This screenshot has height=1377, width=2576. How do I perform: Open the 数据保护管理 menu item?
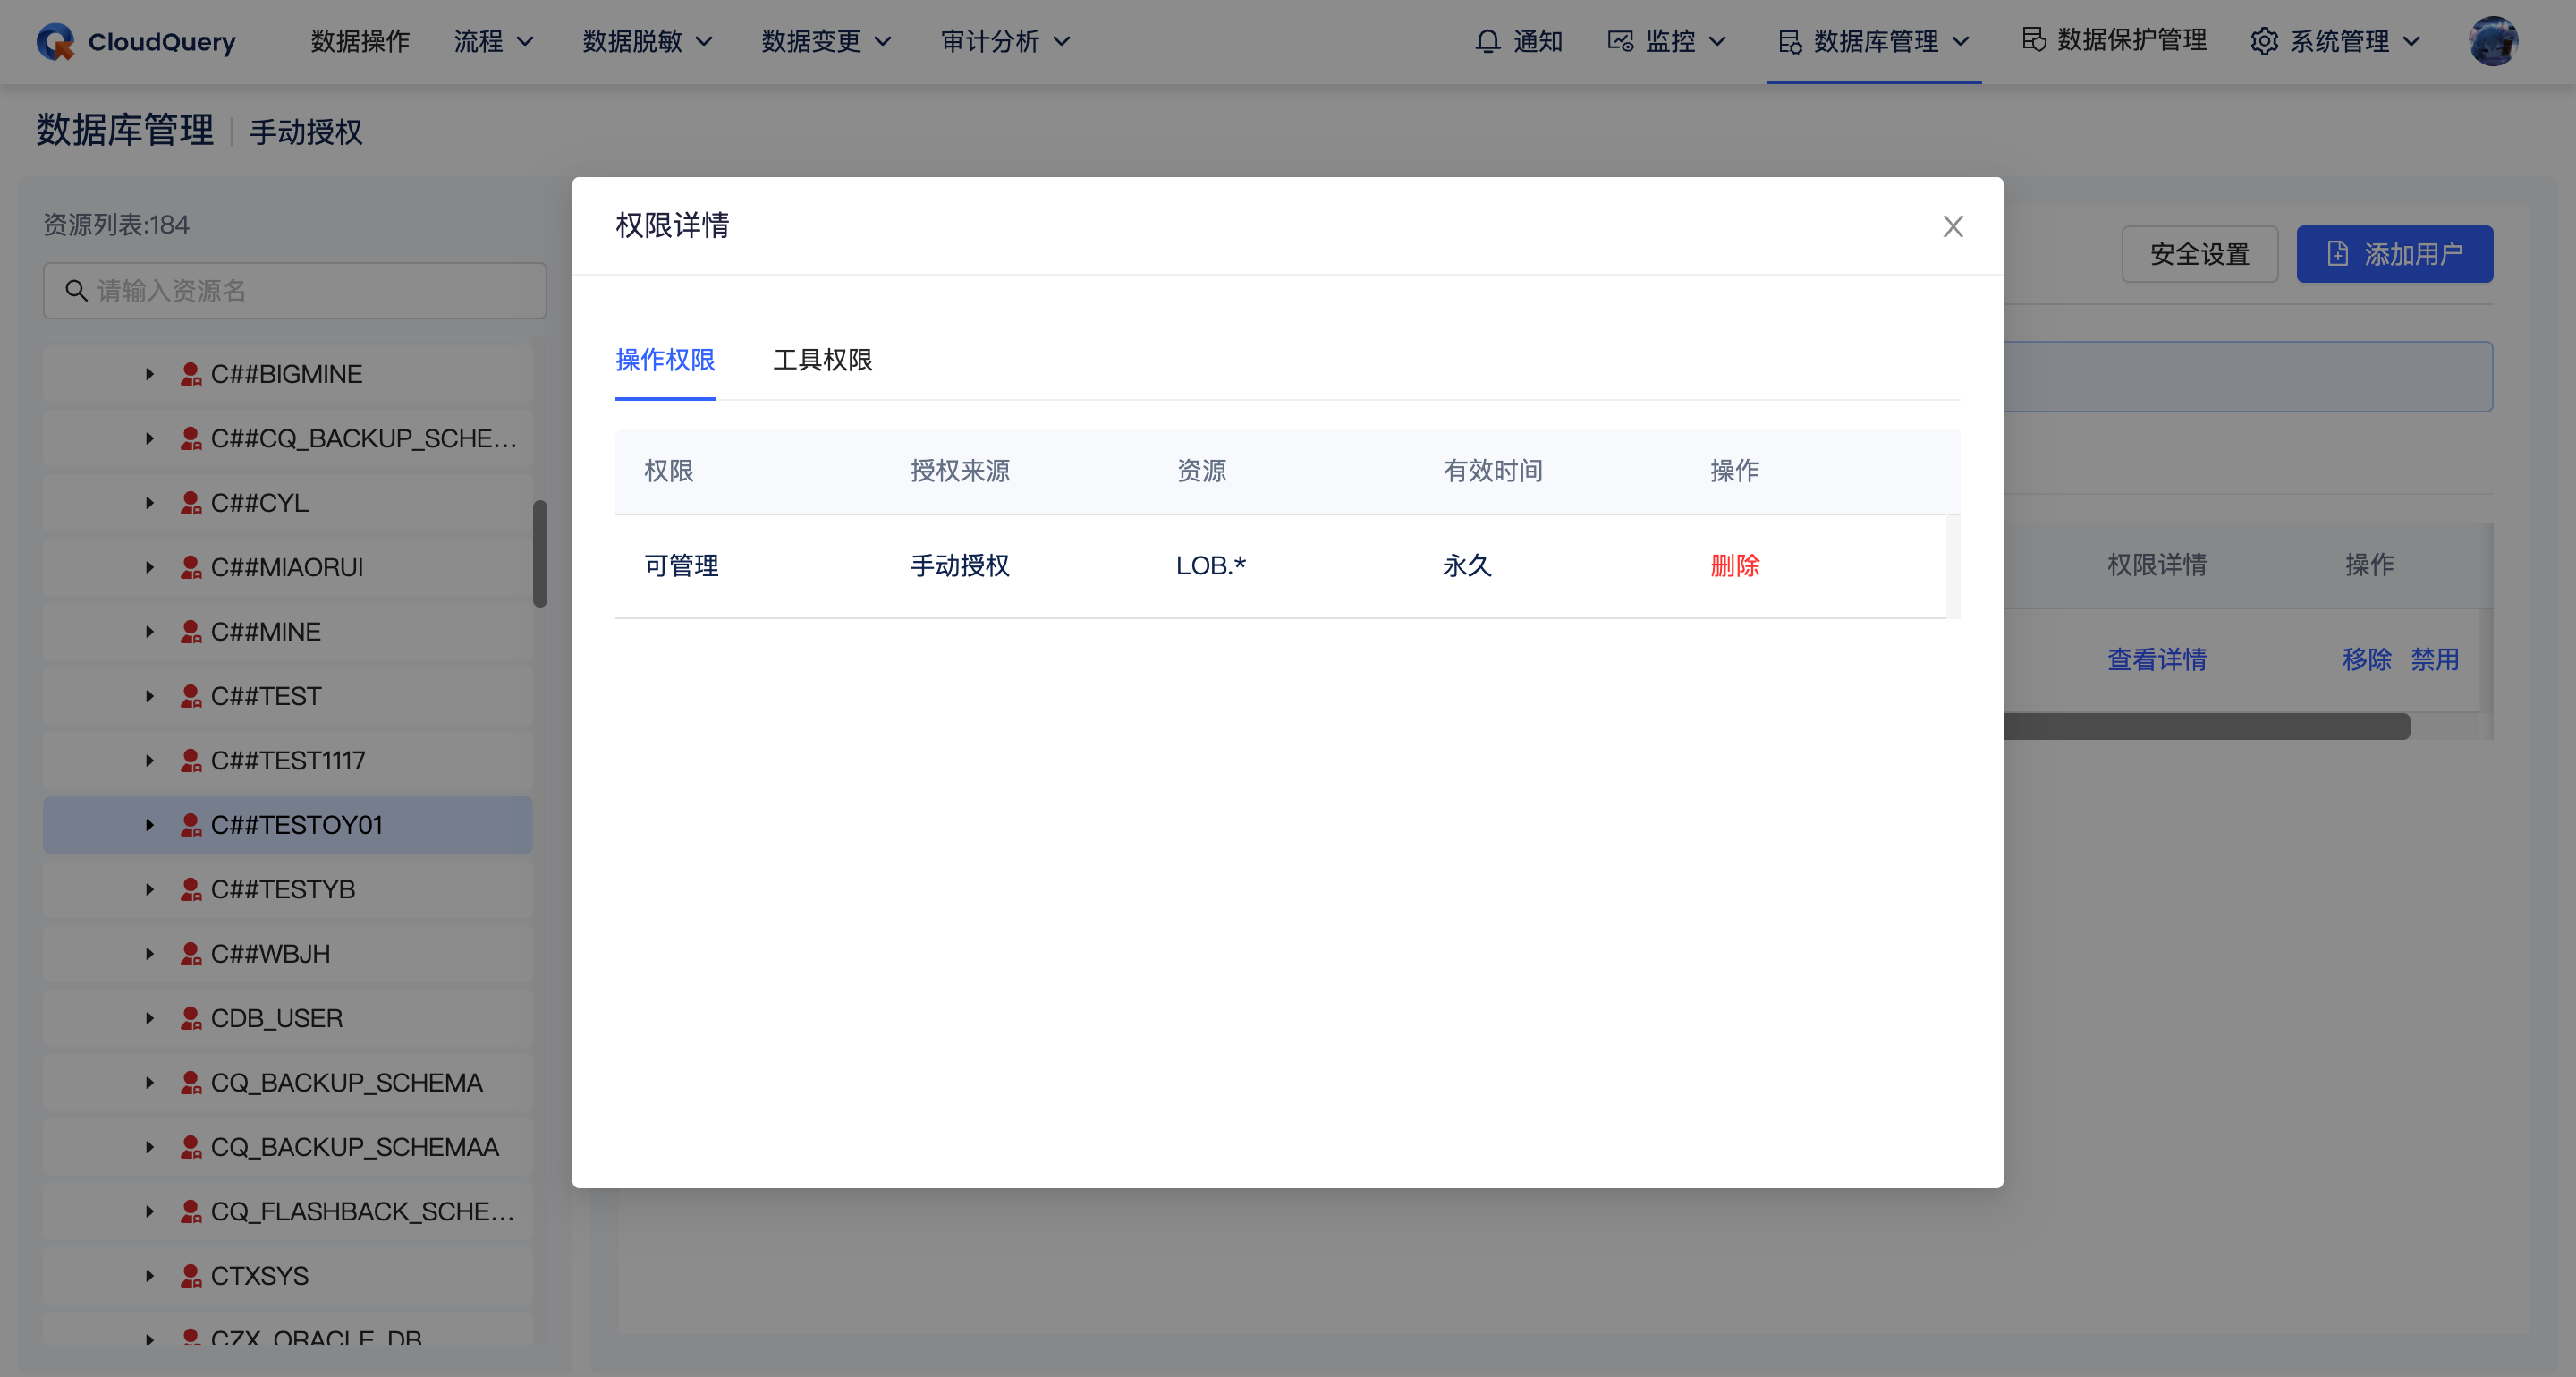[2114, 39]
